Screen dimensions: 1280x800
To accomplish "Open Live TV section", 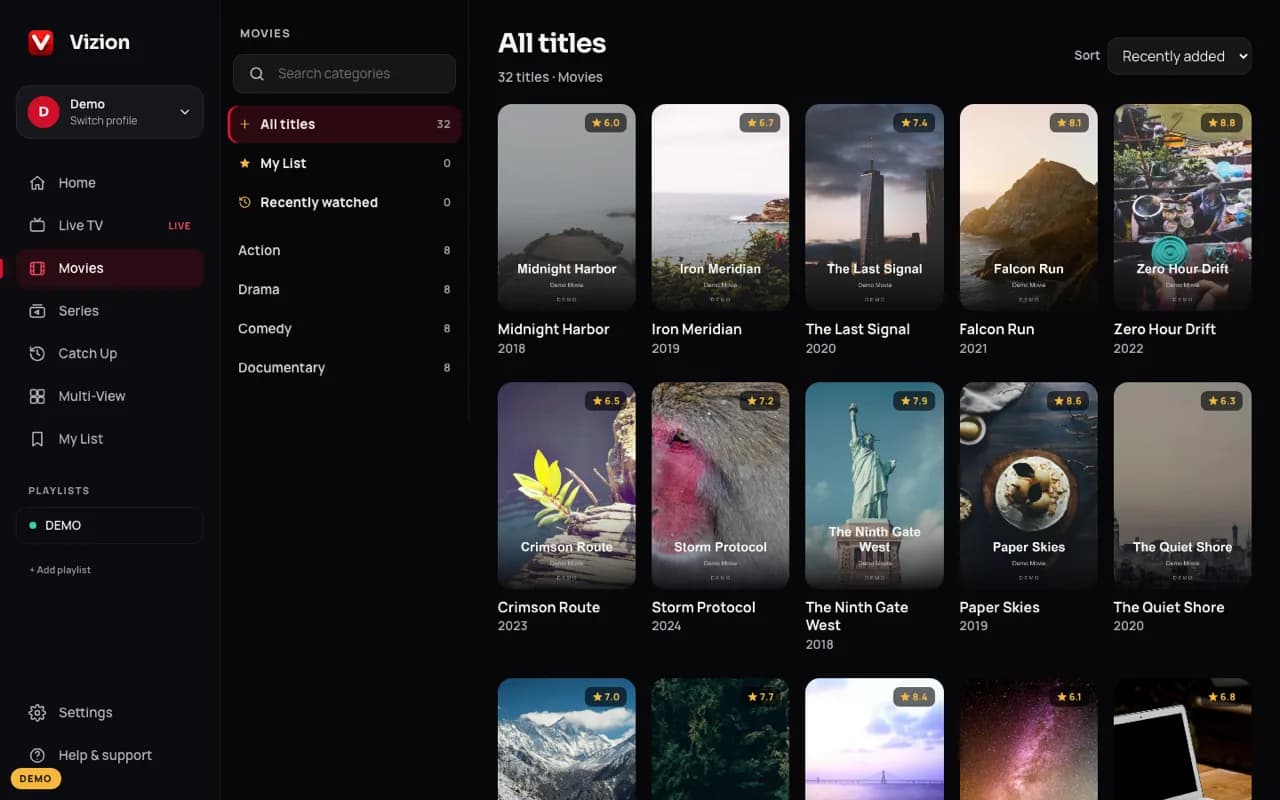I will (110, 225).
